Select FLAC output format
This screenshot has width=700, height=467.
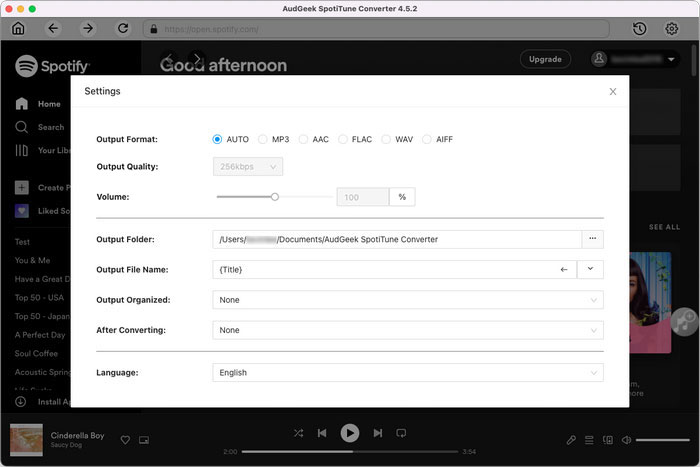click(x=342, y=139)
